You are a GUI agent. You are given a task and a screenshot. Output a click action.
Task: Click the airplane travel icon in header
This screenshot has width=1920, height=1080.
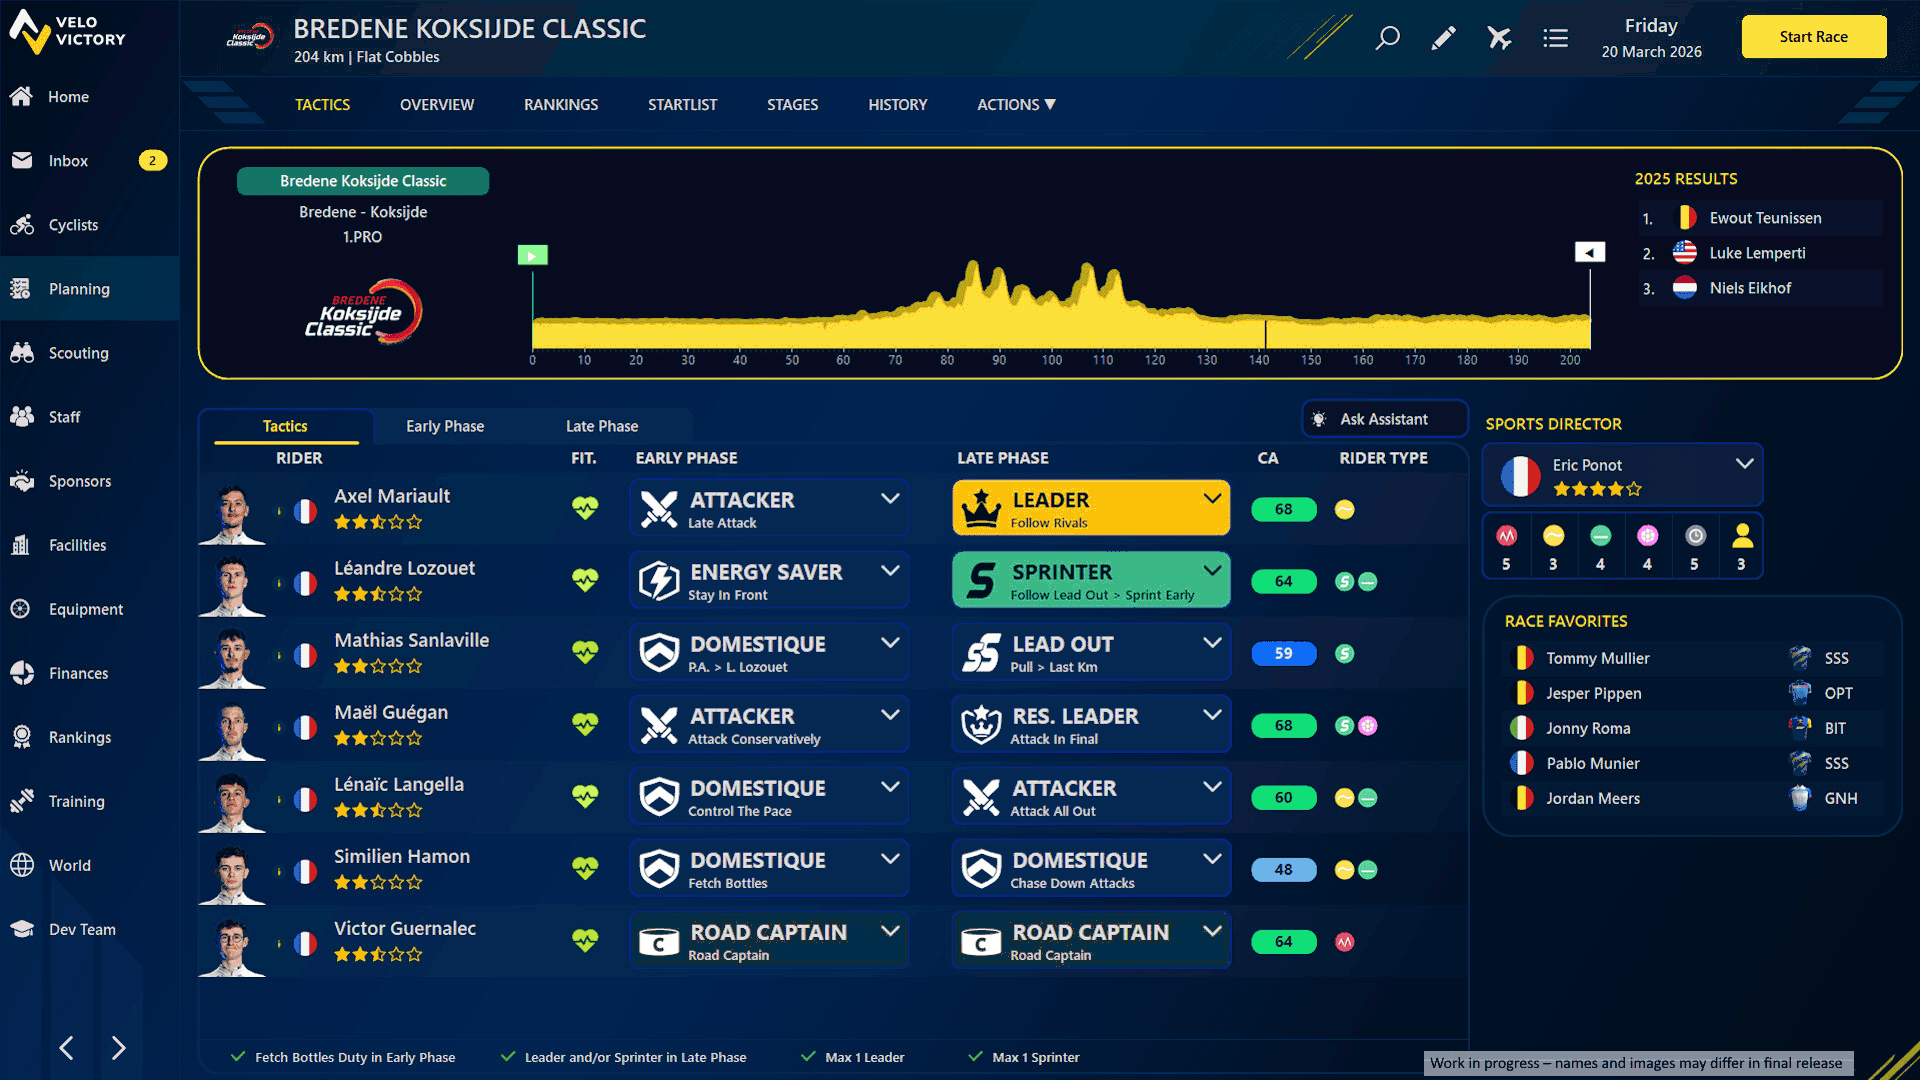coord(1499,38)
